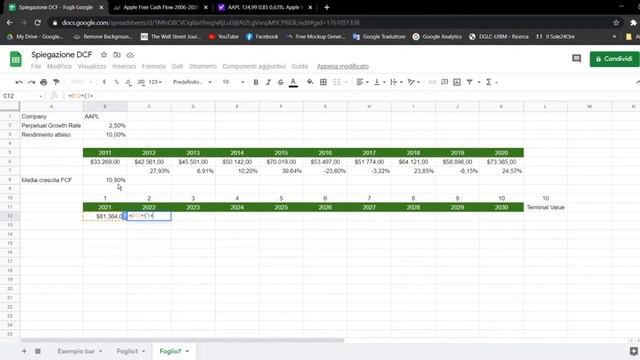Activate the paint format tool

point(56,82)
